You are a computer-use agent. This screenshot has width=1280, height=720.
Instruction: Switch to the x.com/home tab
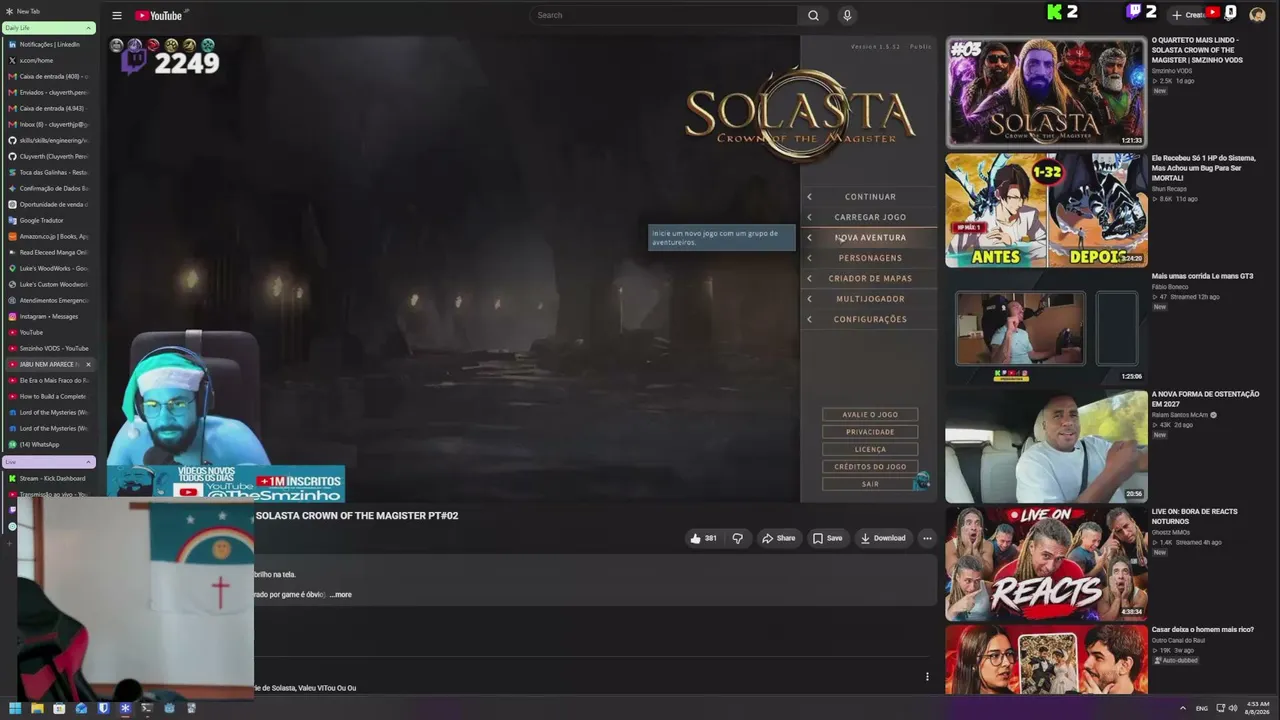click(x=50, y=60)
